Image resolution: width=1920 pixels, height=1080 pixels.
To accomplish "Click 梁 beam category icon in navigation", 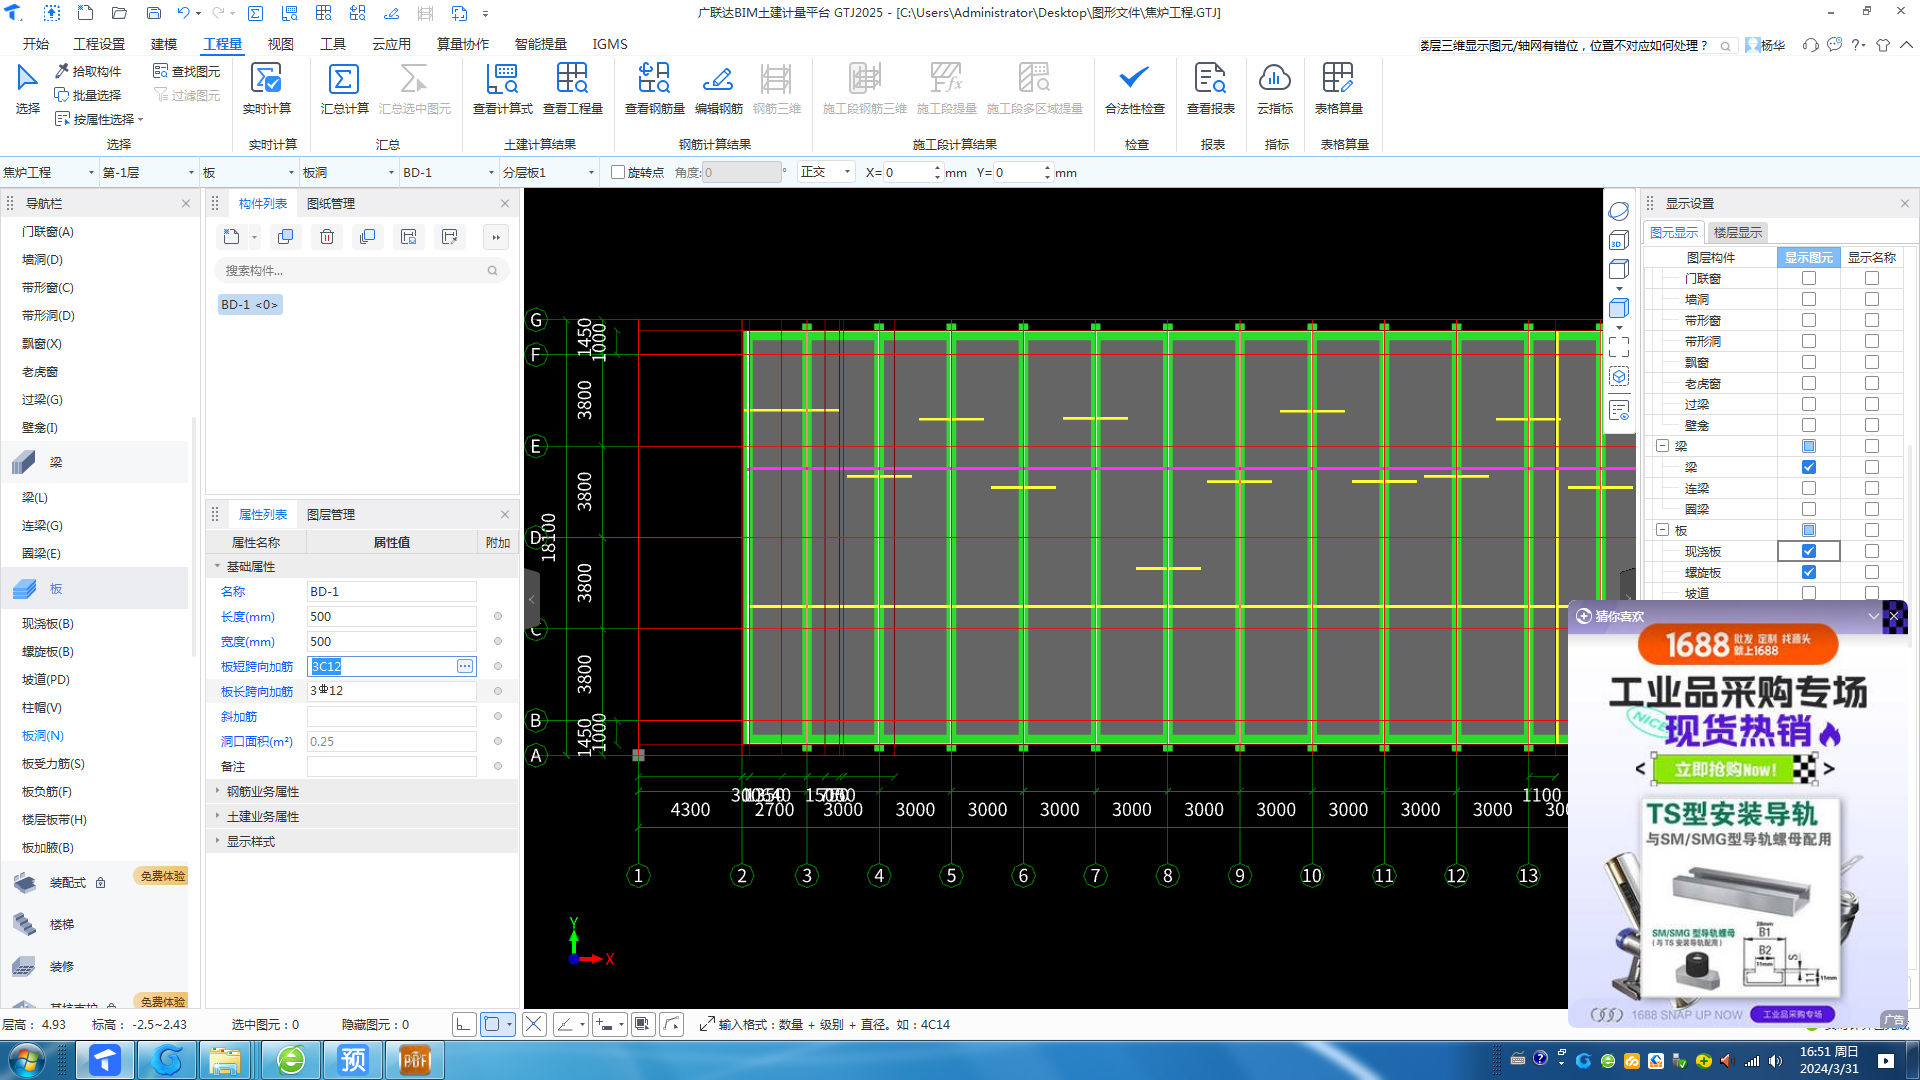I will point(24,462).
